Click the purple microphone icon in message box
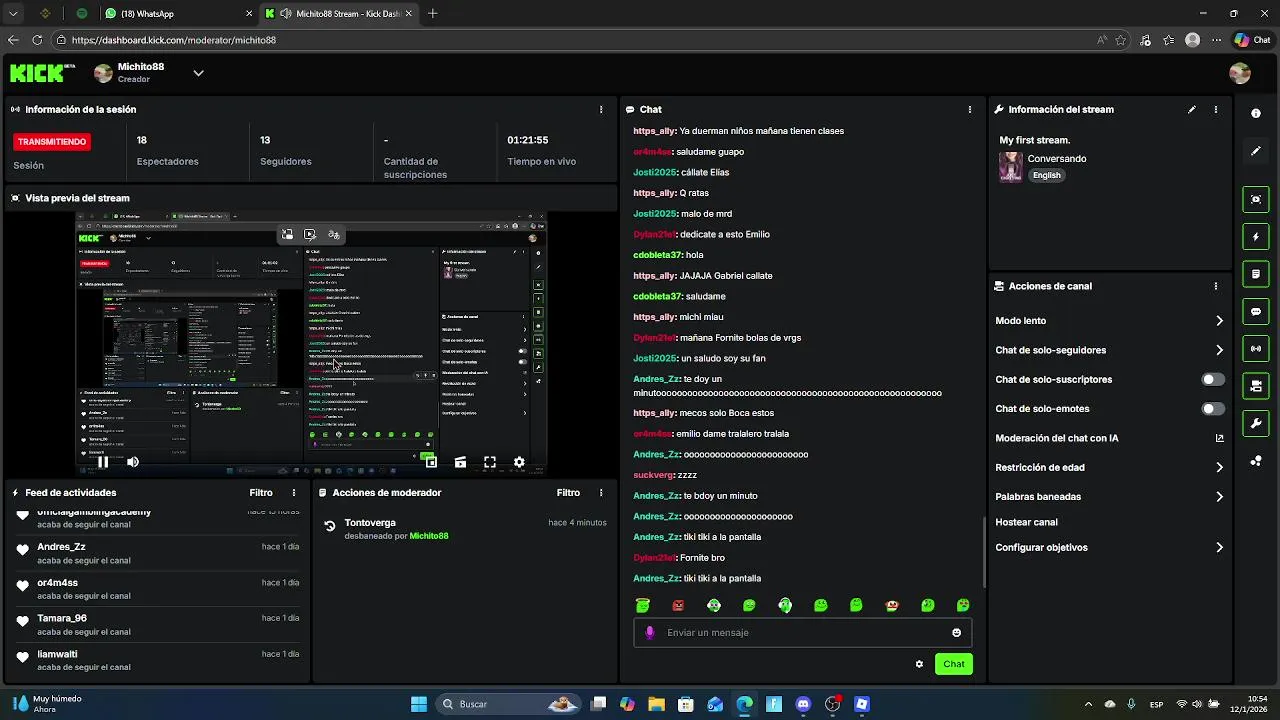The image size is (1280, 720). [650, 633]
